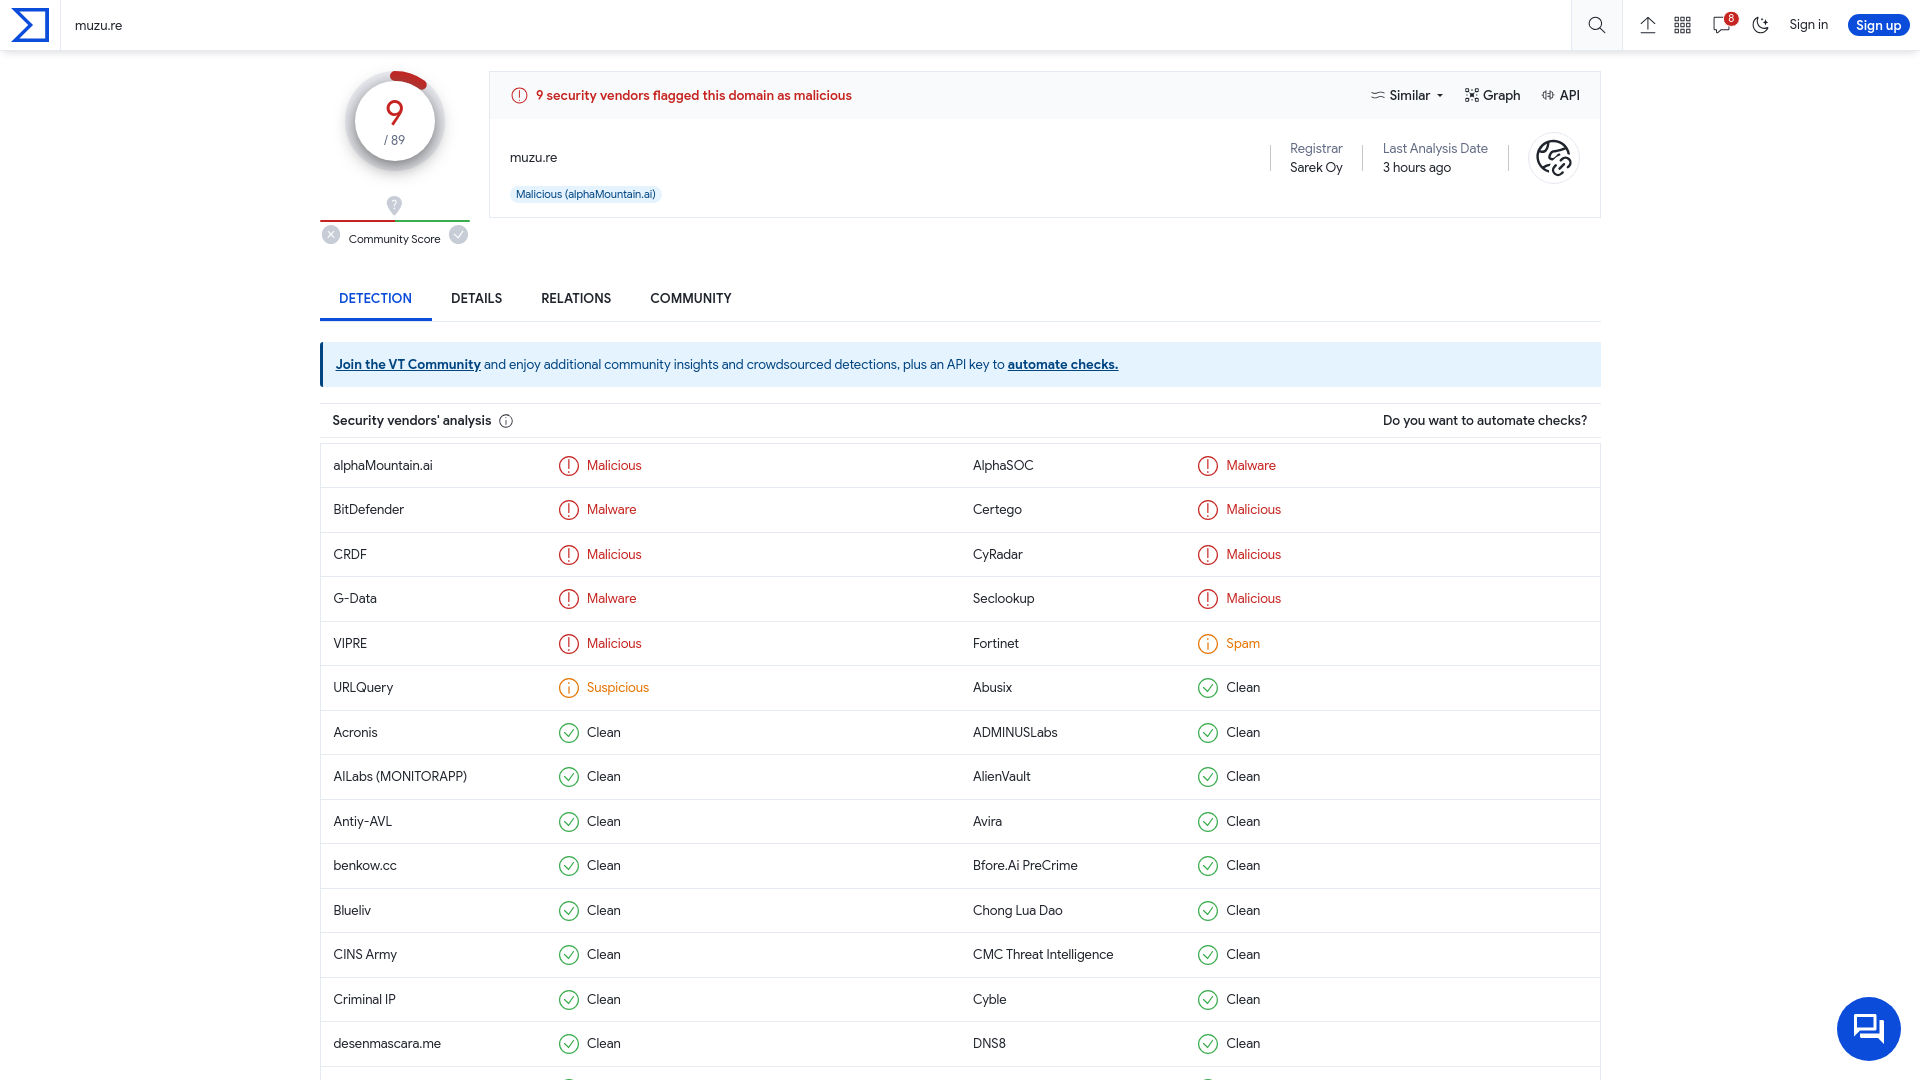
Task: Click the 'AlienVault' vendor name
Action: (x=1002, y=777)
